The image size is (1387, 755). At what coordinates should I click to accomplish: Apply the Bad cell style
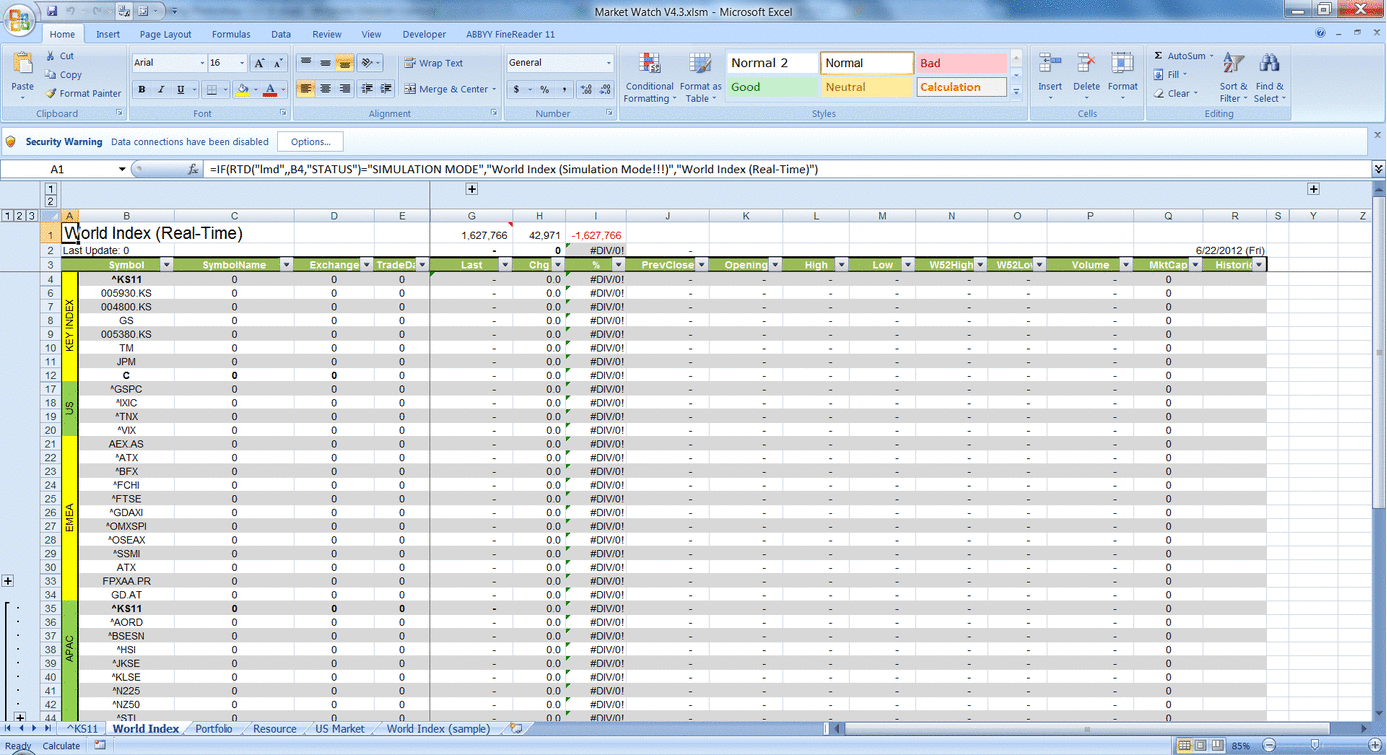pos(960,63)
